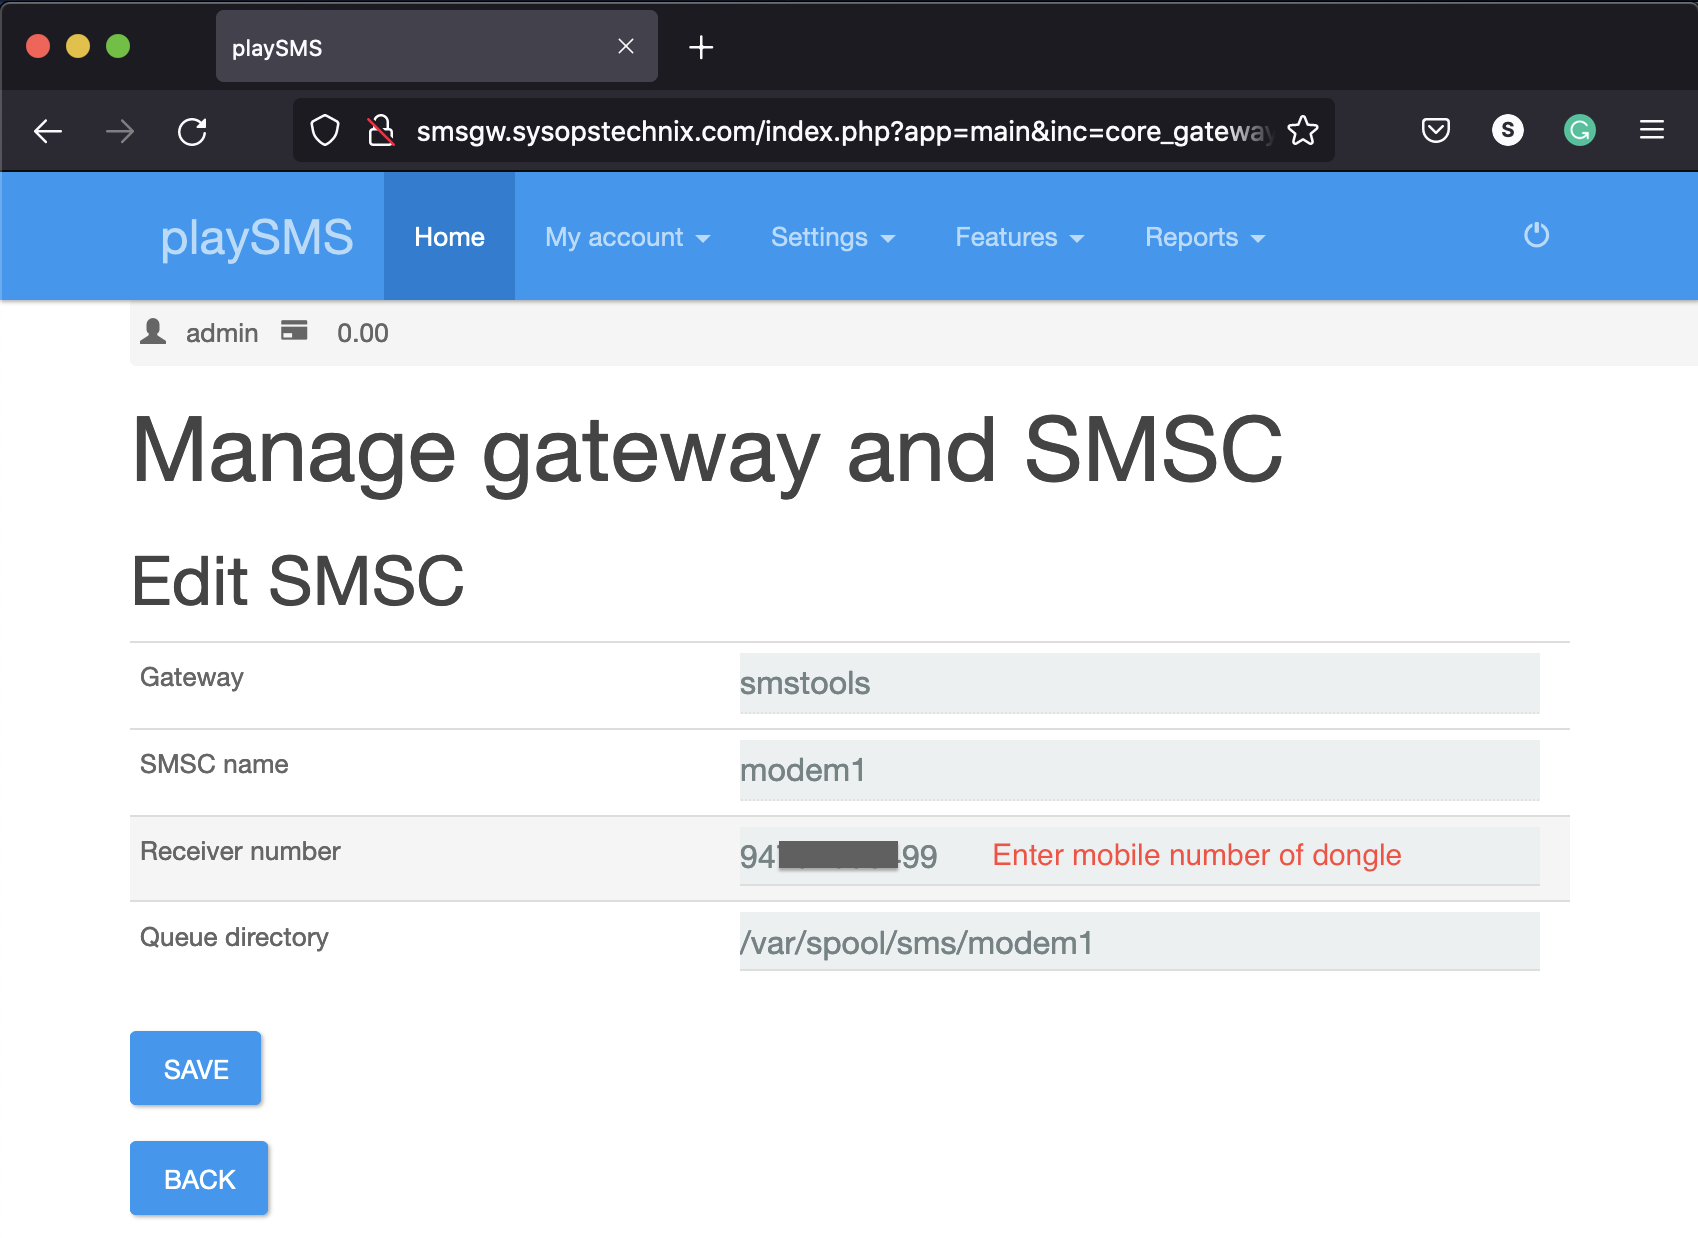
Task: Click the address bar URL
Action: click(x=845, y=131)
